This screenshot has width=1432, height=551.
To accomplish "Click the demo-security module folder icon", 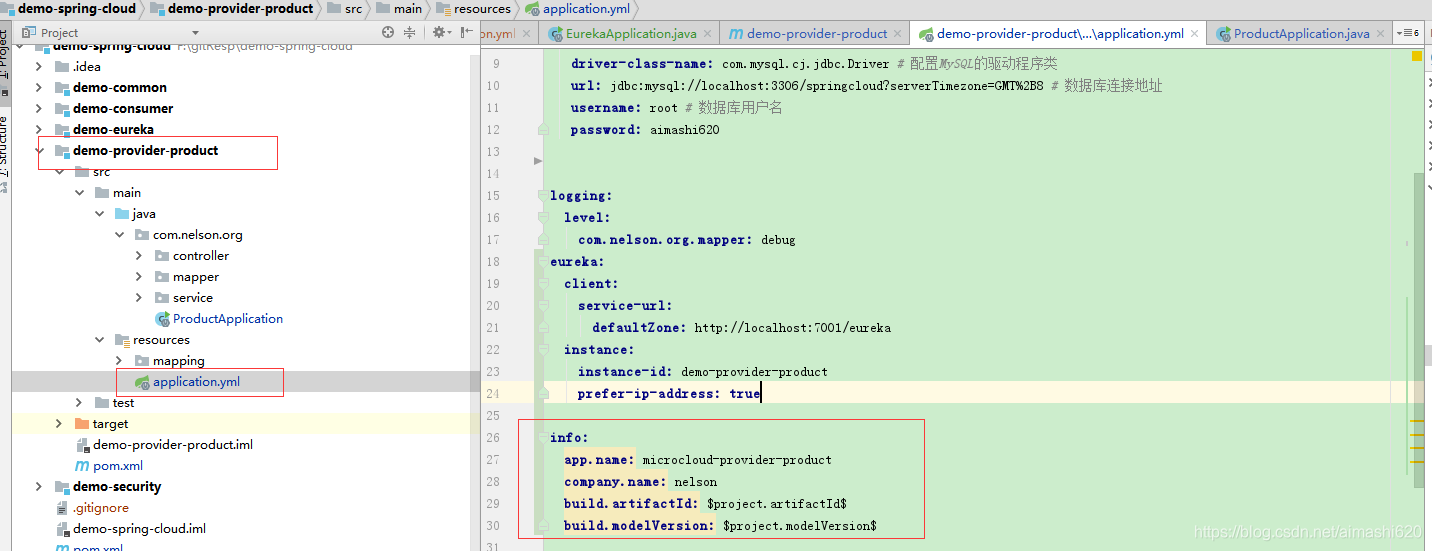I will pos(62,487).
